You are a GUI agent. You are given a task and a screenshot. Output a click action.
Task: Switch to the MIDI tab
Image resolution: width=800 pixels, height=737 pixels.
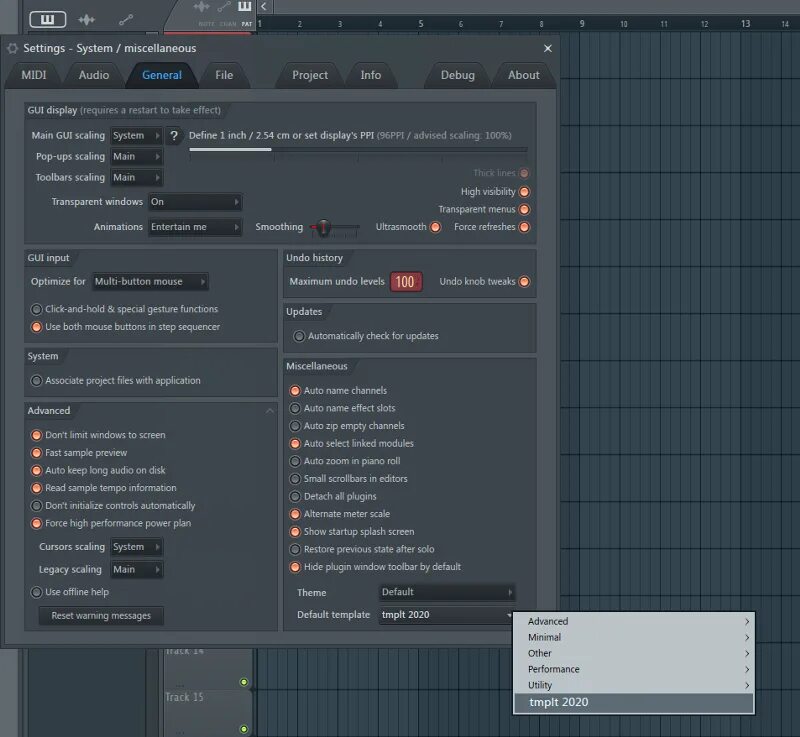pos(34,75)
